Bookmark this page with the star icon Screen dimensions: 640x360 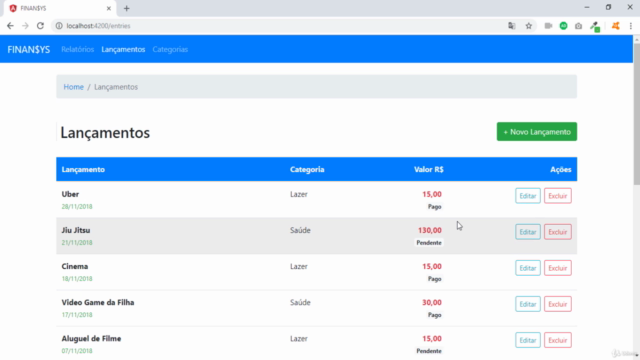click(529, 26)
